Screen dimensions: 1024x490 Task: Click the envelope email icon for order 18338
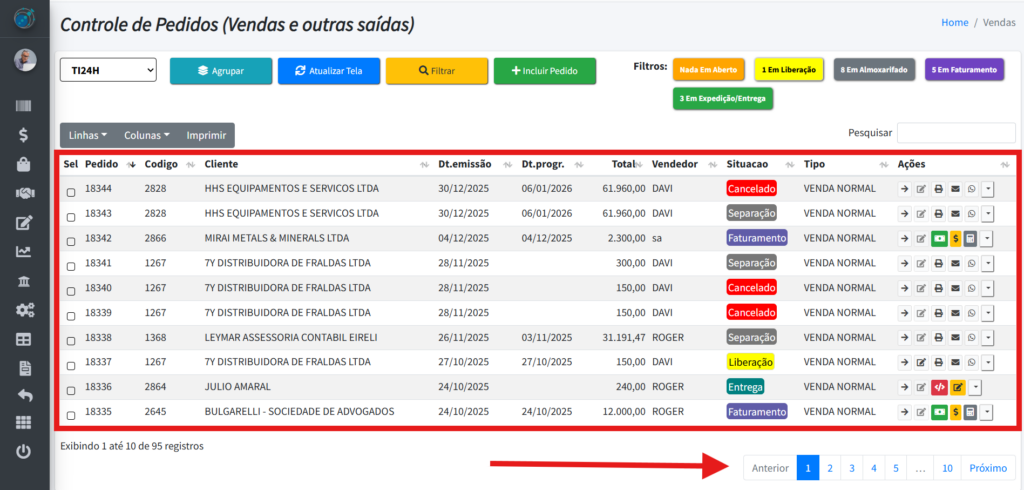point(954,338)
